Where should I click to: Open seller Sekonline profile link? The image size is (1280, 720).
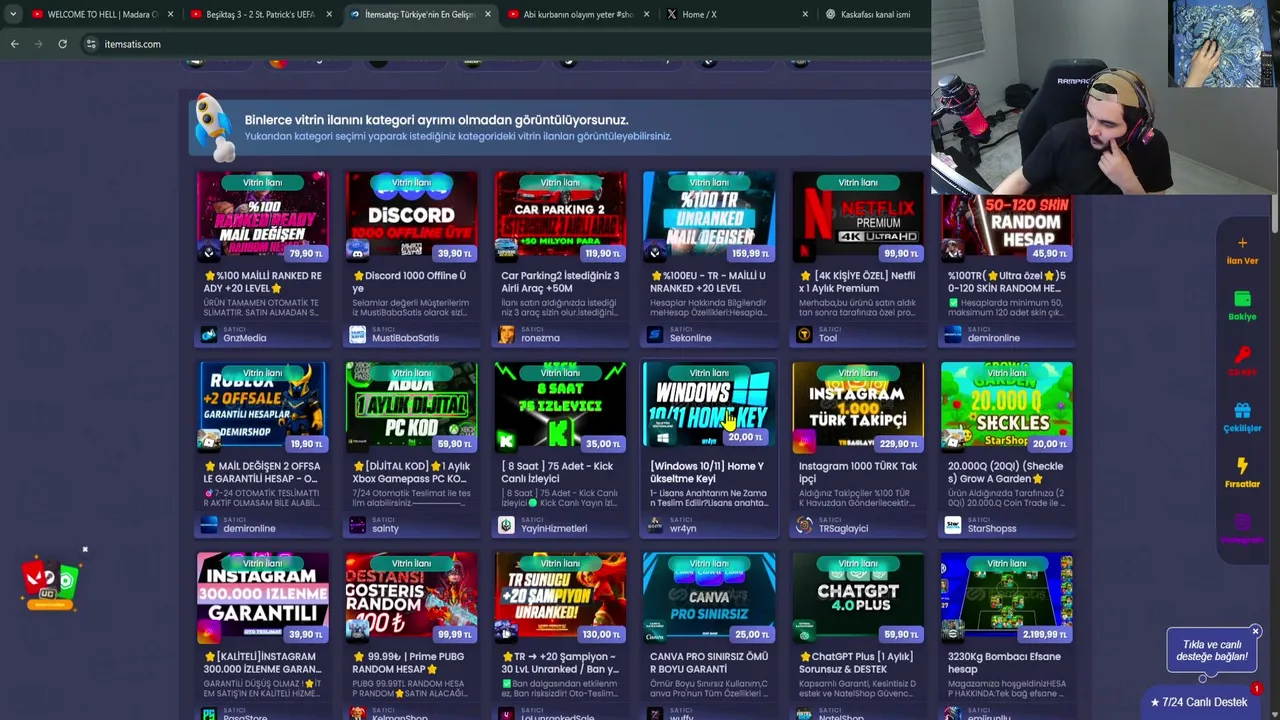[690, 338]
